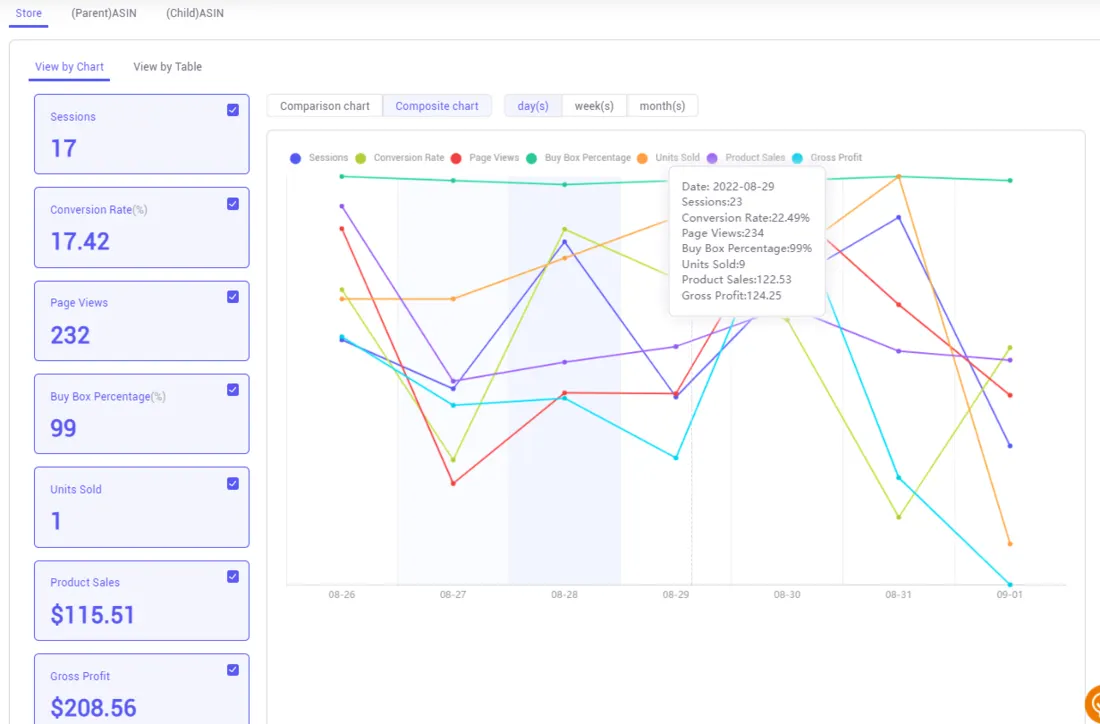Viewport: 1100px width, 724px height.
Task: Uncheck the Sessions metric card checkbox
Action: tap(232, 110)
